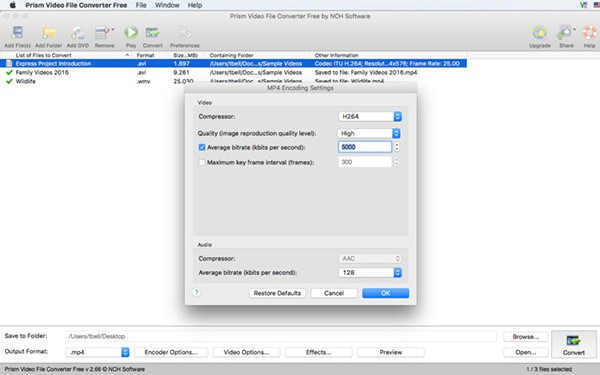Click the question mark help button in dialog
The image size is (600, 375).
pyautogui.click(x=196, y=293)
